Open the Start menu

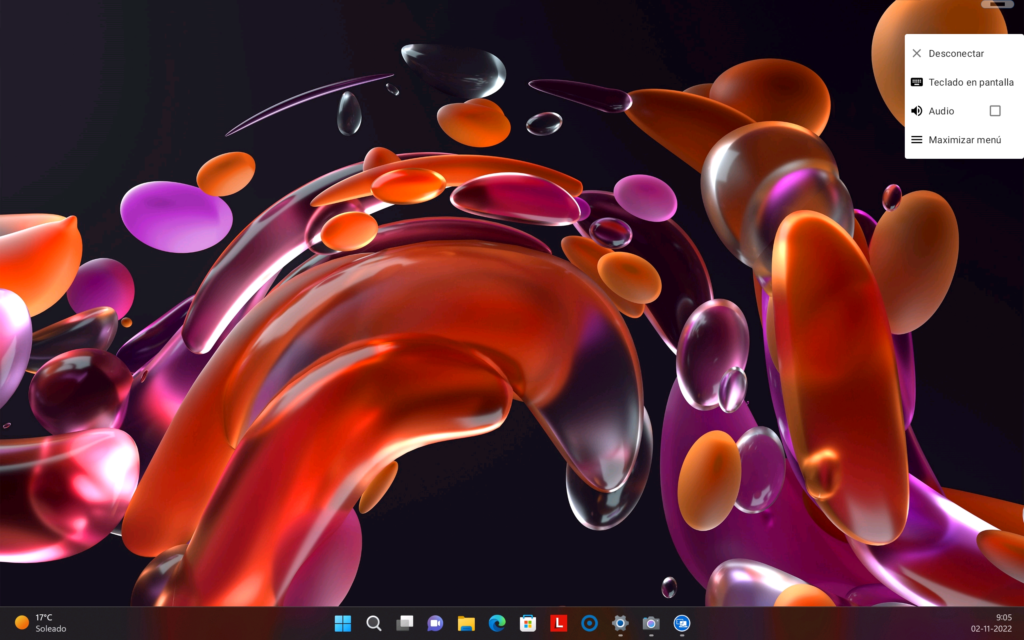(x=342, y=622)
